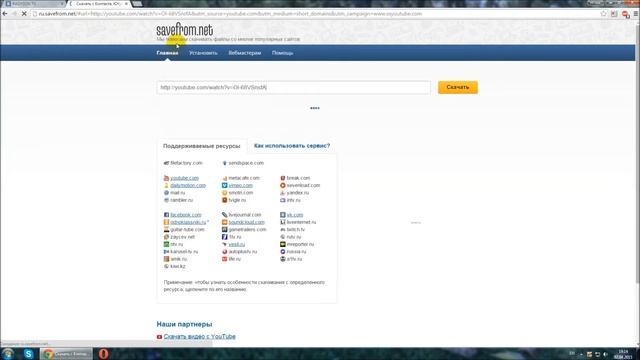The image size is (640, 360).
Task: Open the Chrome menu hamburger icon
Action: point(636,13)
